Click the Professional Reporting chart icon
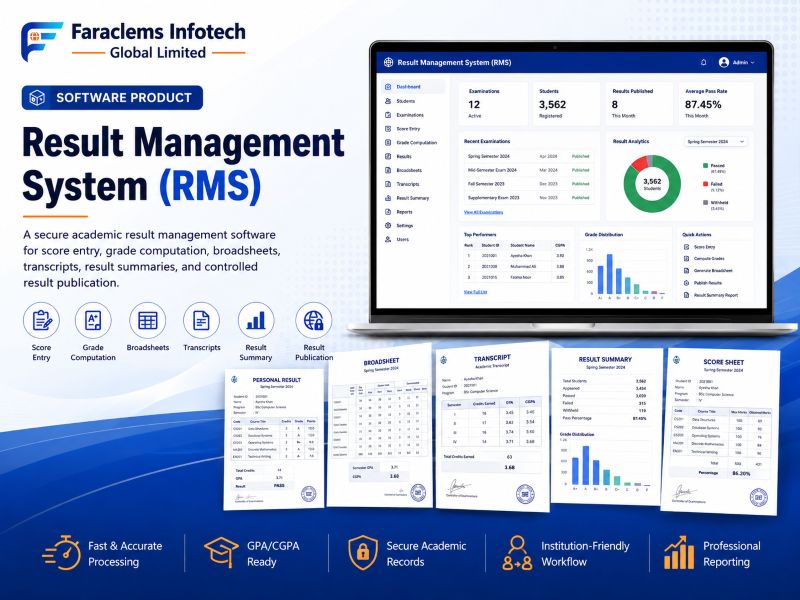 pos(679,553)
